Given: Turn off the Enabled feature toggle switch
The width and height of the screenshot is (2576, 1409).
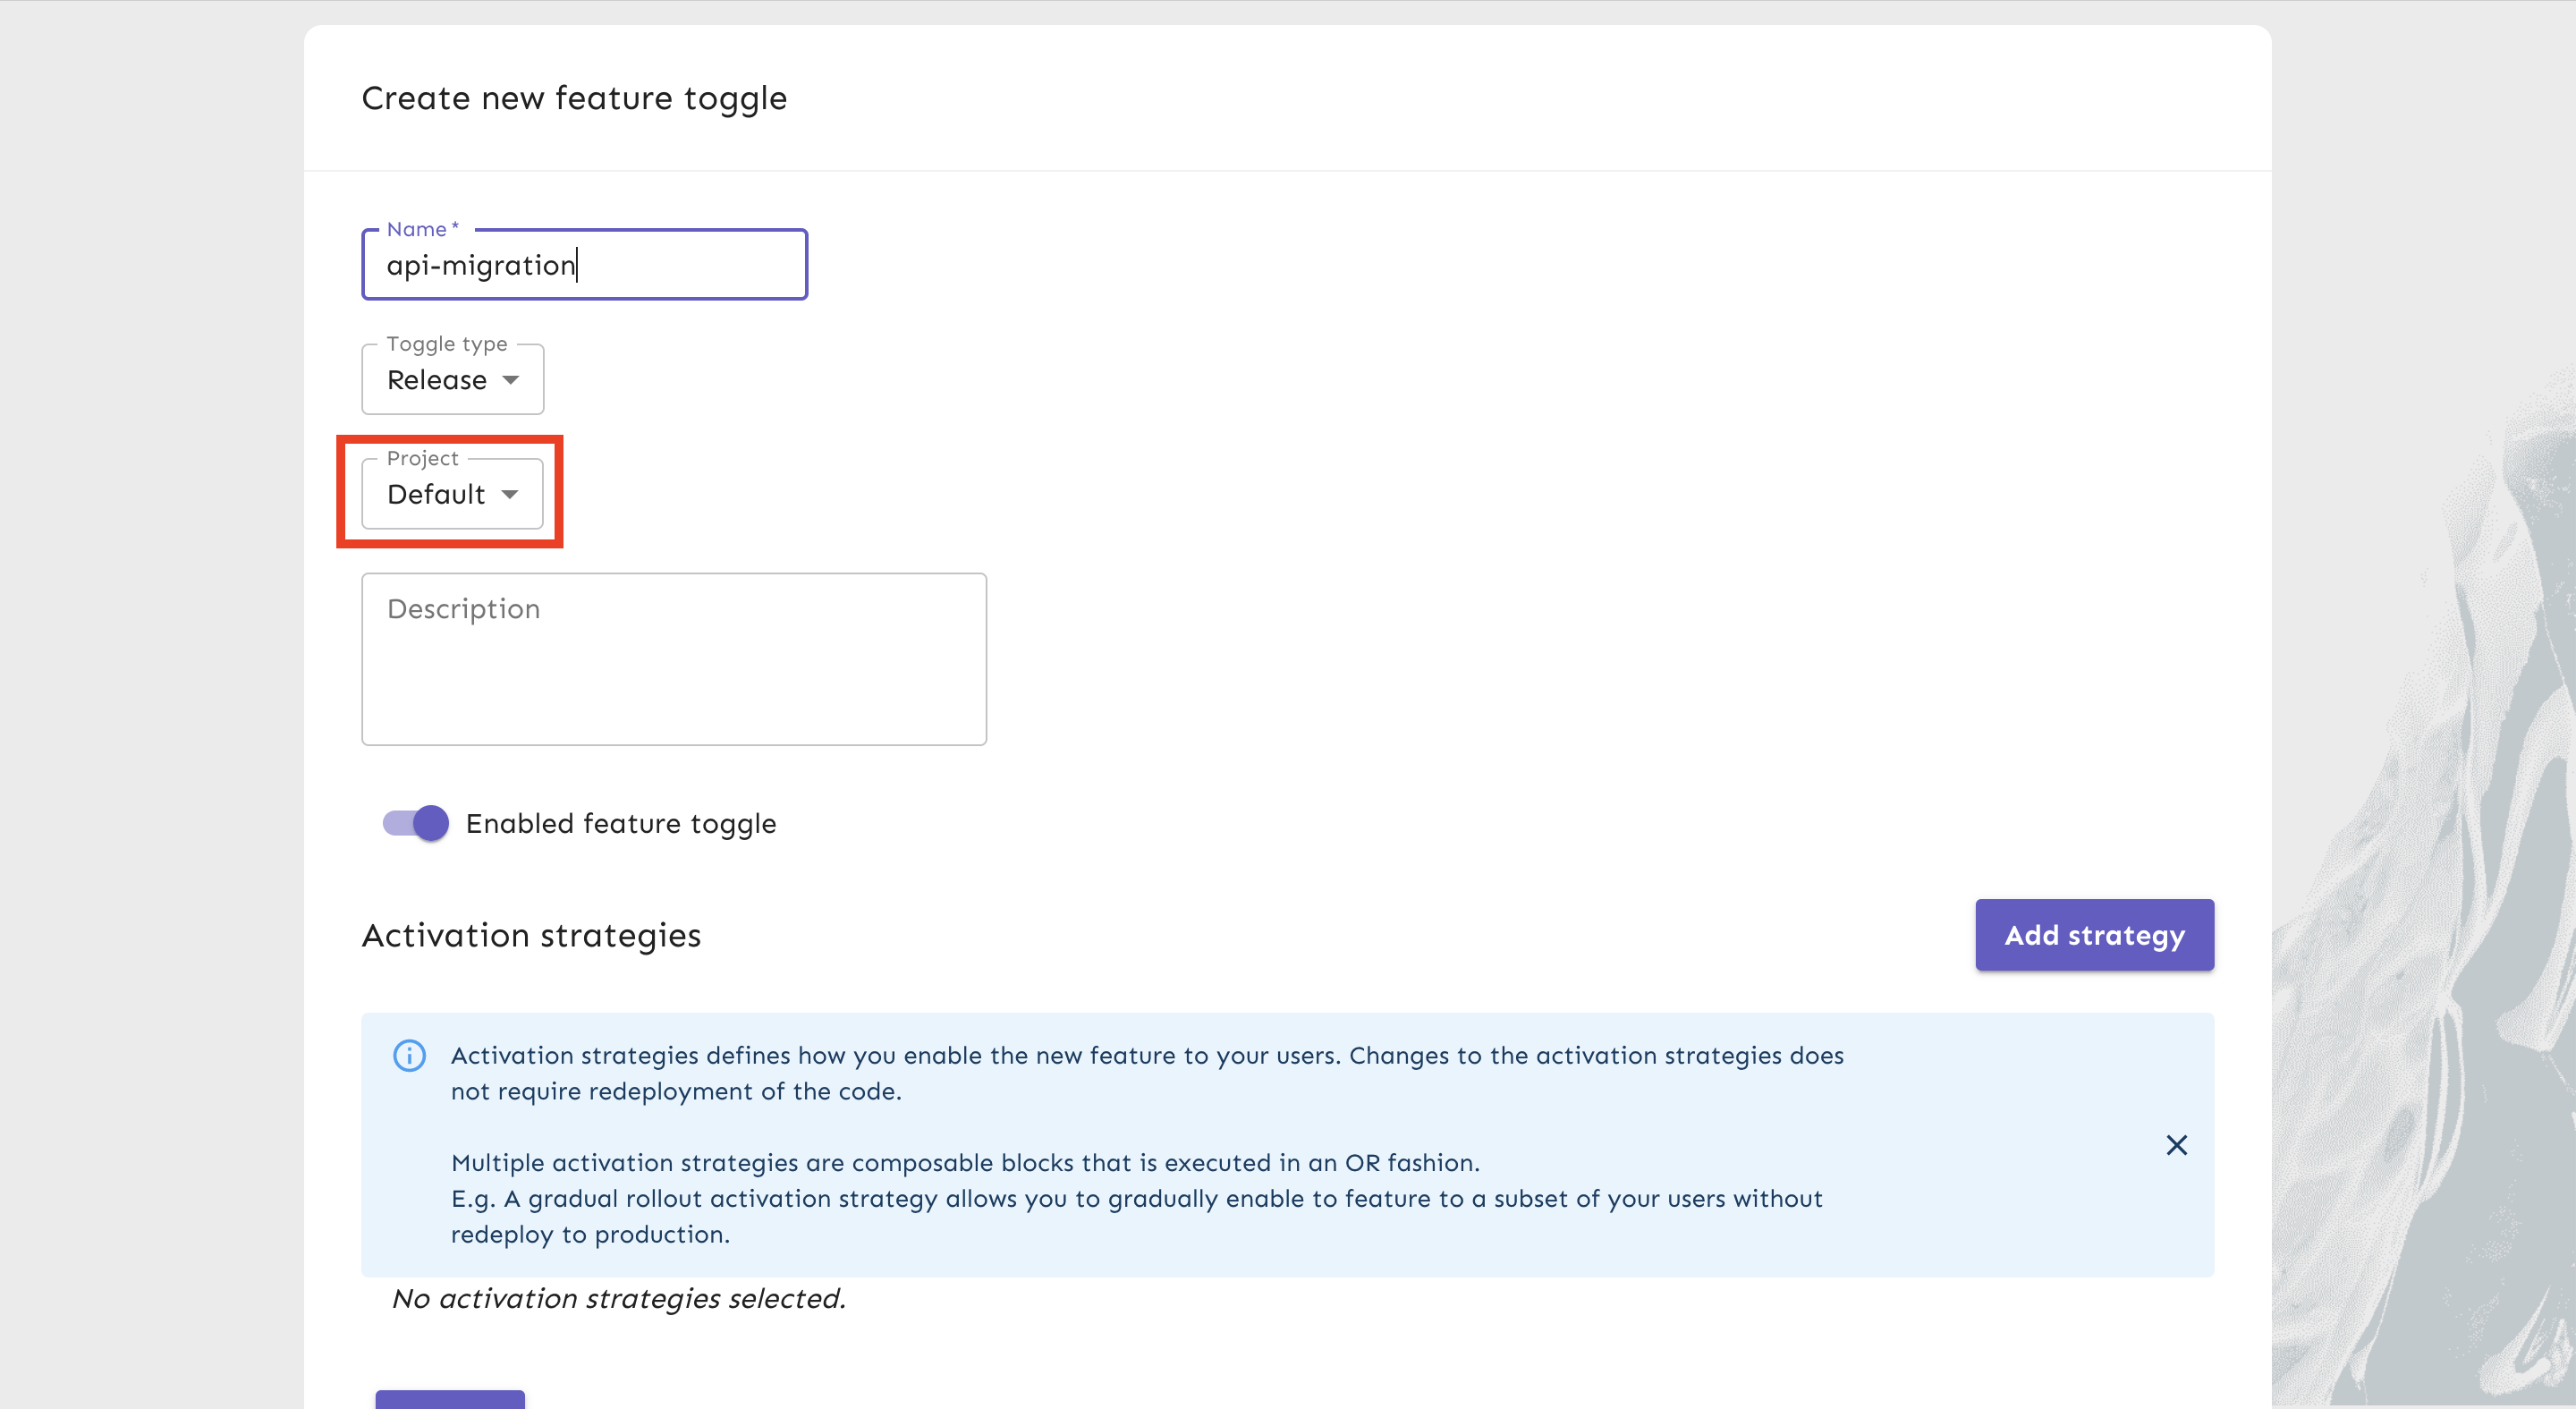Looking at the screenshot, I should pyautogui.click(x=416, y=823).
